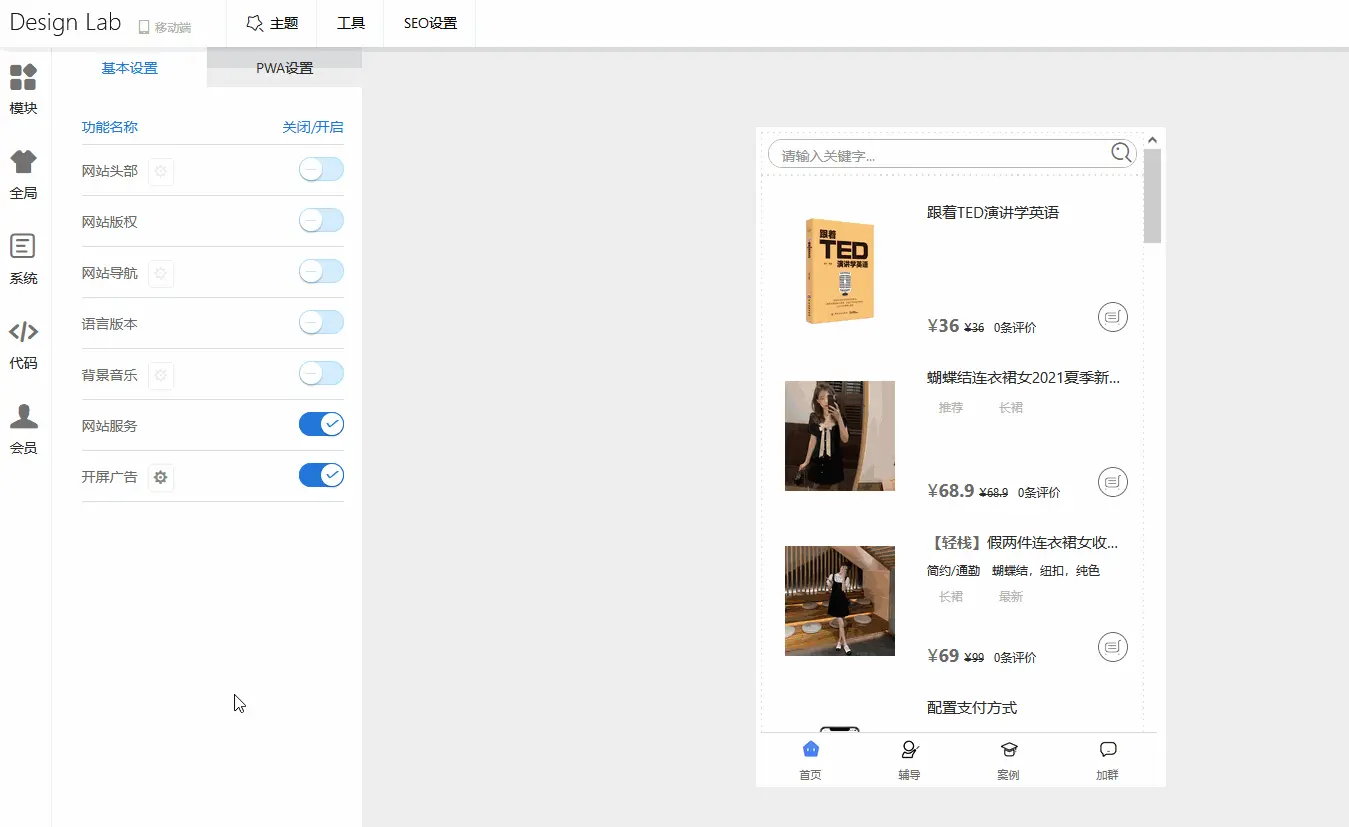1349x827 pixels.
Task: Disable the 开屏广告 toggle
Action: pyautogui.click(x=321, y=475)
